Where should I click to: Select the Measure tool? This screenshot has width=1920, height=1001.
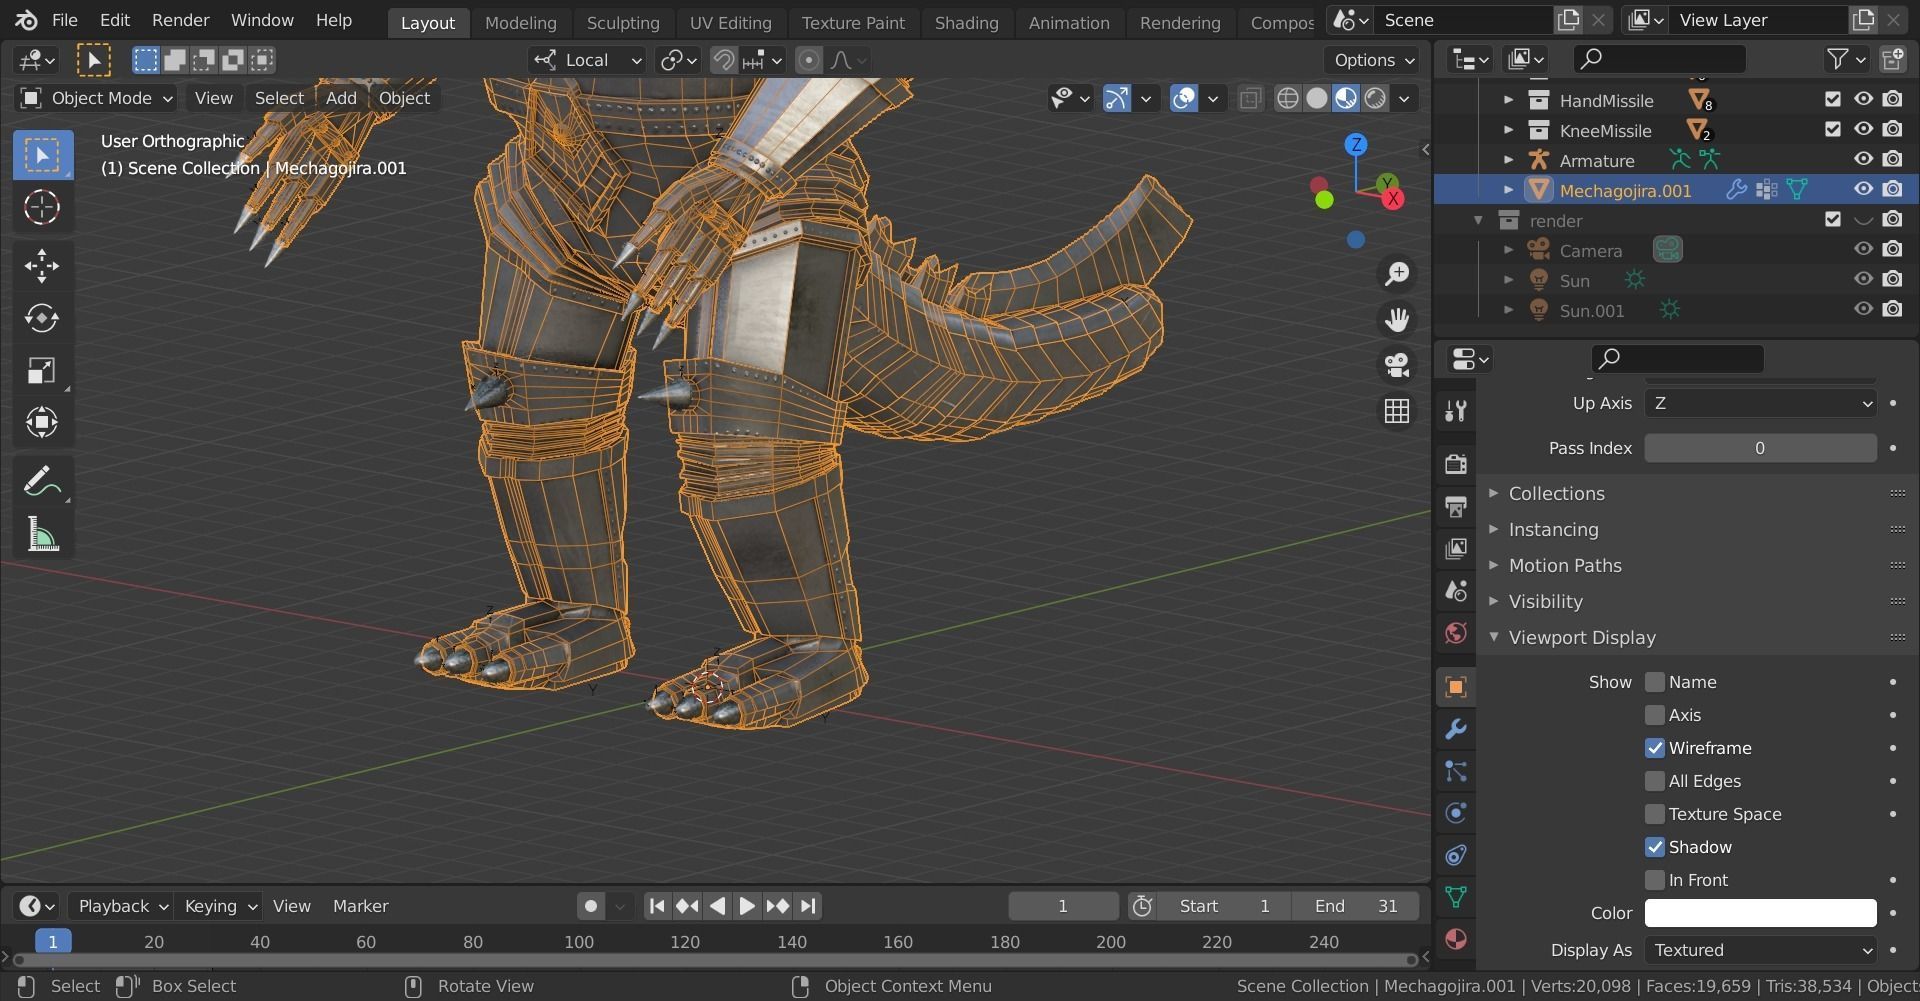click(x=42, y=535)
